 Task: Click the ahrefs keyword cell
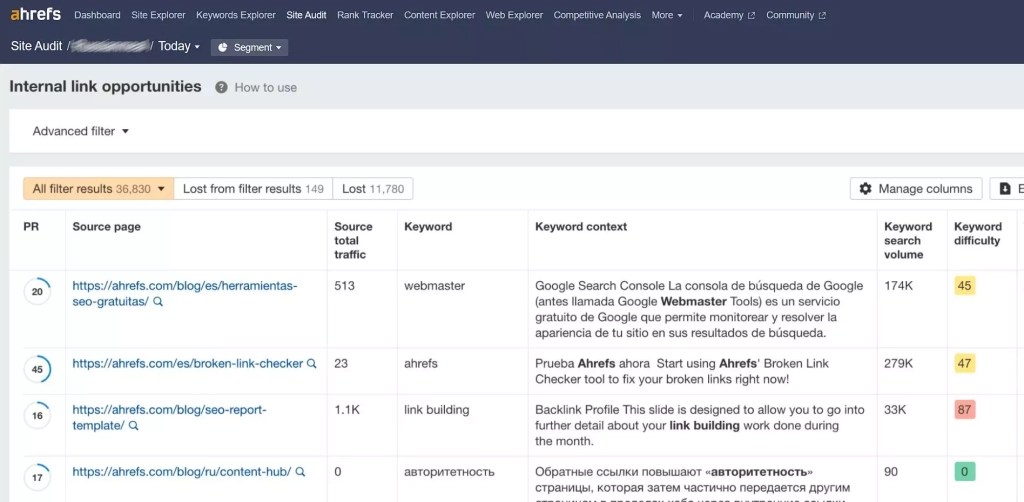pyautogui.click(x=420, y=364)
